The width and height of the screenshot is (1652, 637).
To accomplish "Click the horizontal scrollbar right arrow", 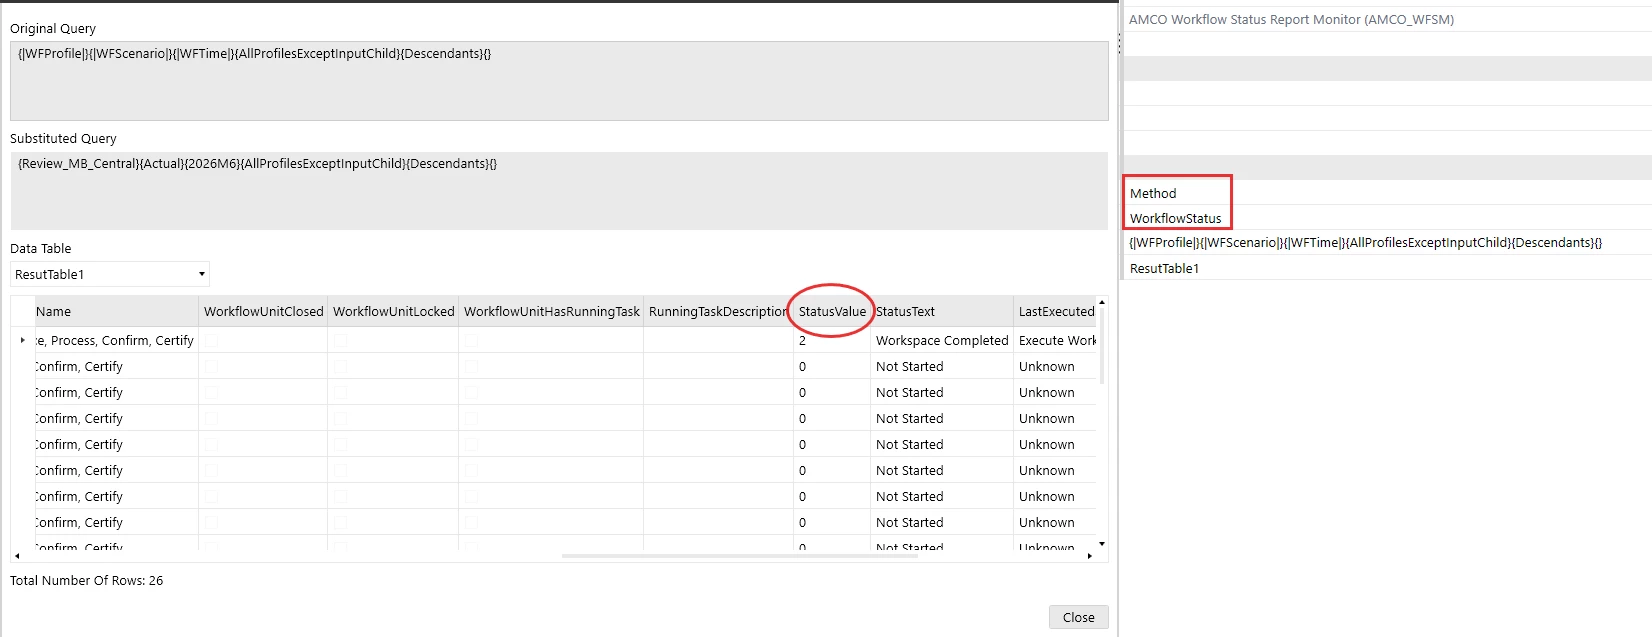I will point(1089,556).
